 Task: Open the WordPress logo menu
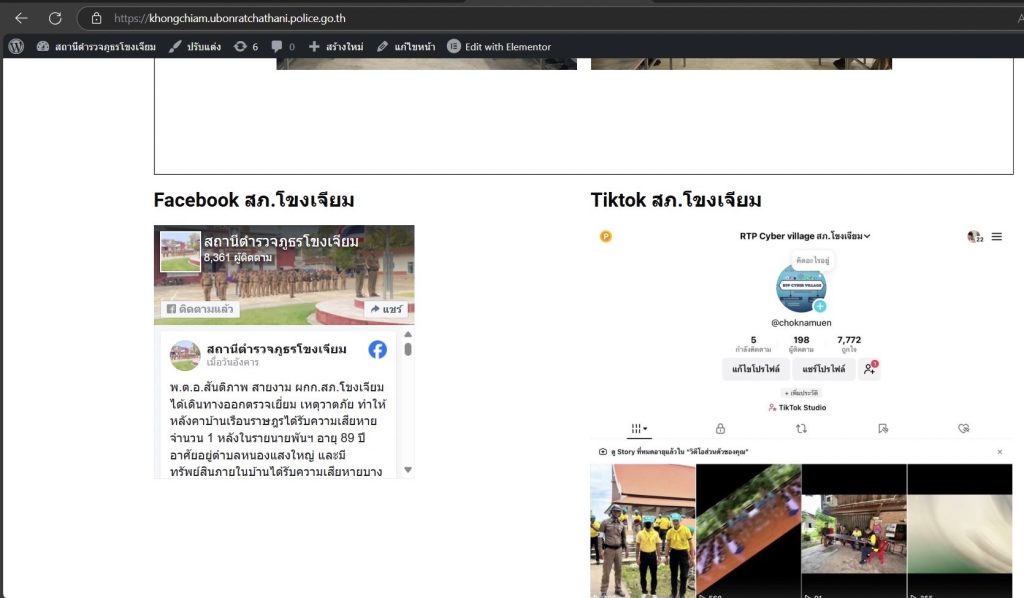pyautogui.click(x=16, y=46)
